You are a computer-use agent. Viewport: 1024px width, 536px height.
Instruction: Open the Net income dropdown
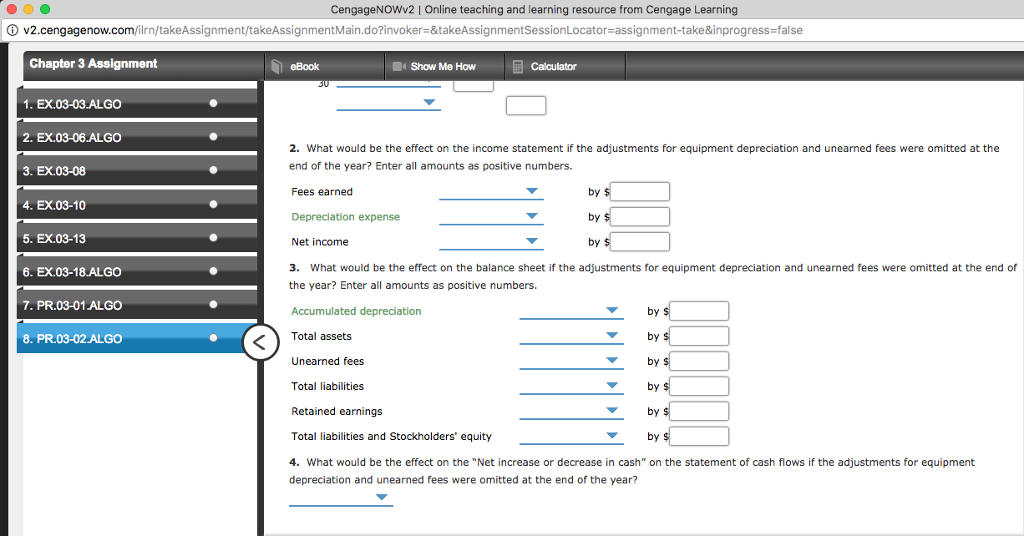491,242
